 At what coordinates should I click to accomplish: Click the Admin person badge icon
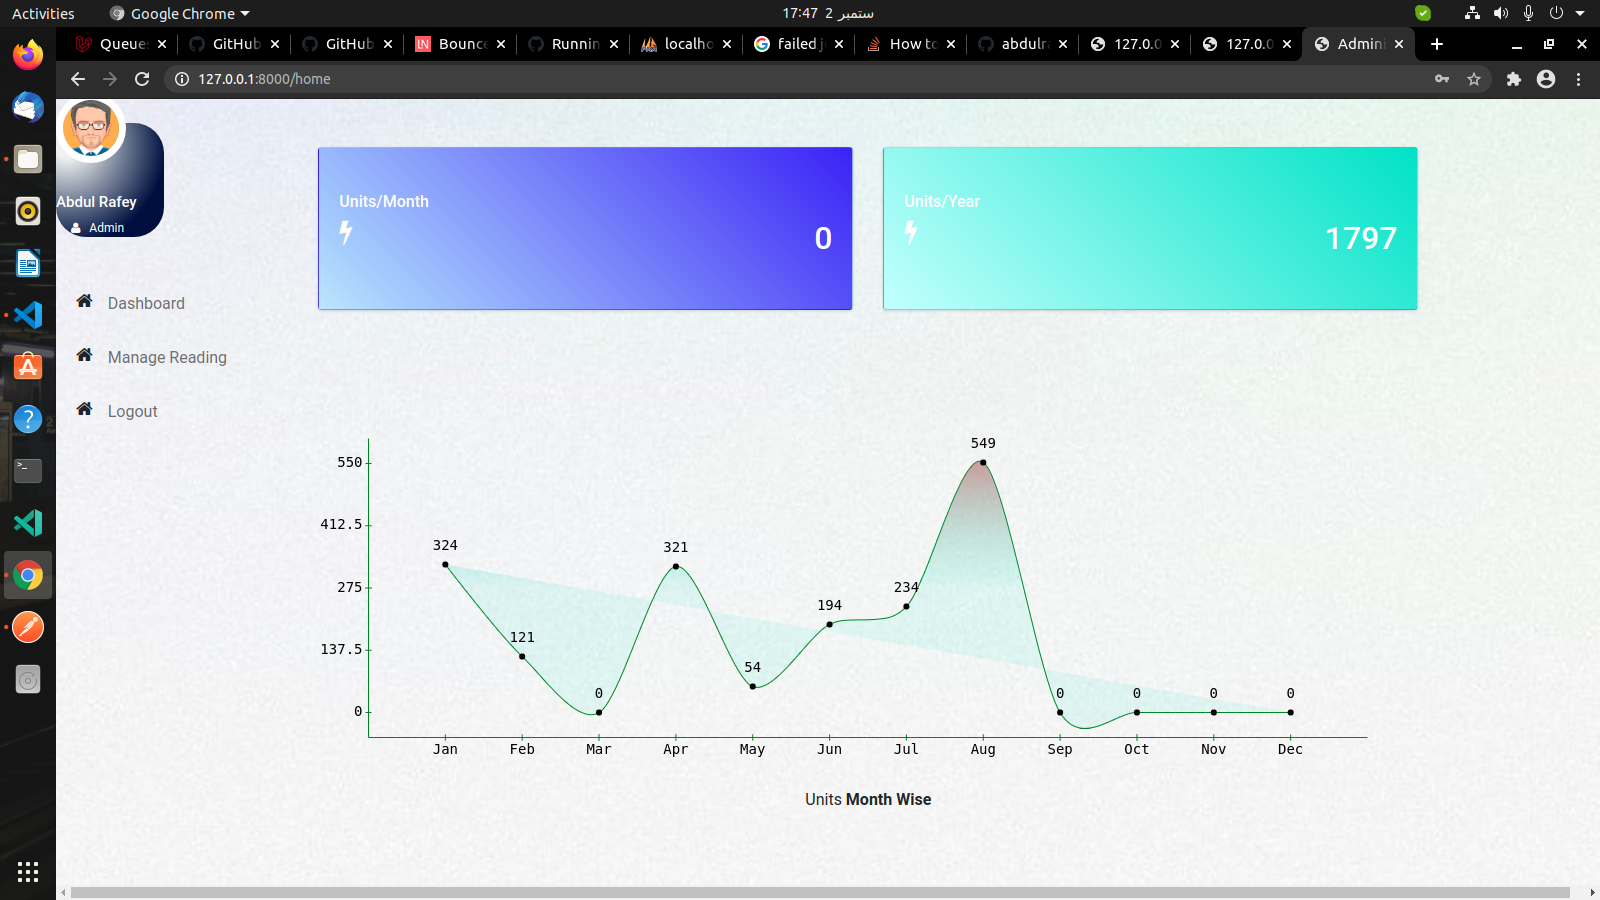(76, 227)
